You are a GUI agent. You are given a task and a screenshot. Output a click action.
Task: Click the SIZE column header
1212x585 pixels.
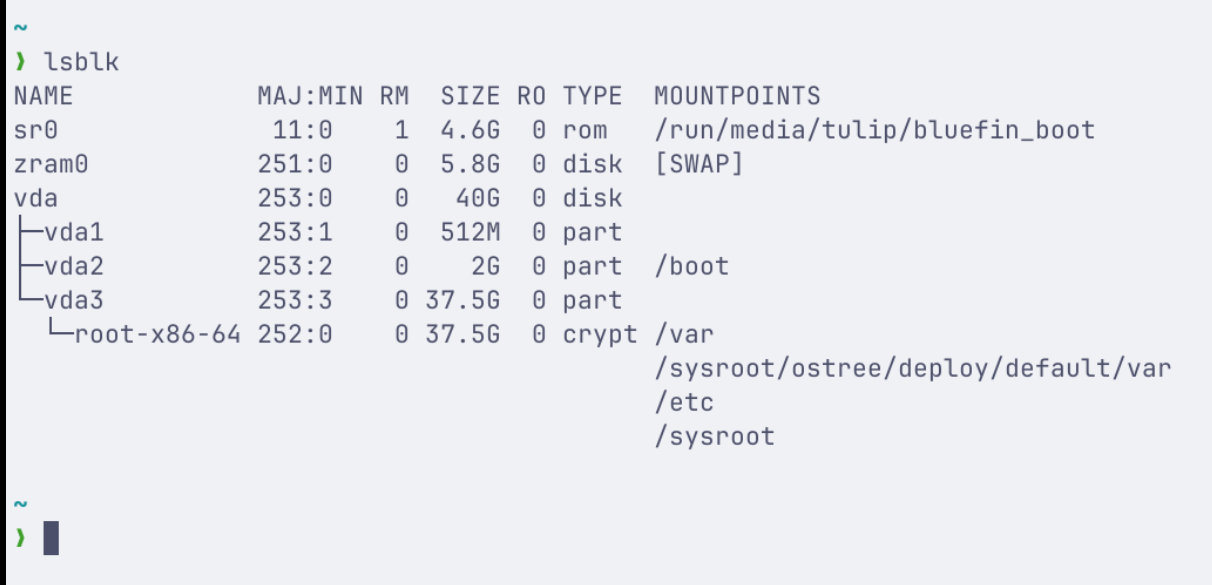coord(470,96)
